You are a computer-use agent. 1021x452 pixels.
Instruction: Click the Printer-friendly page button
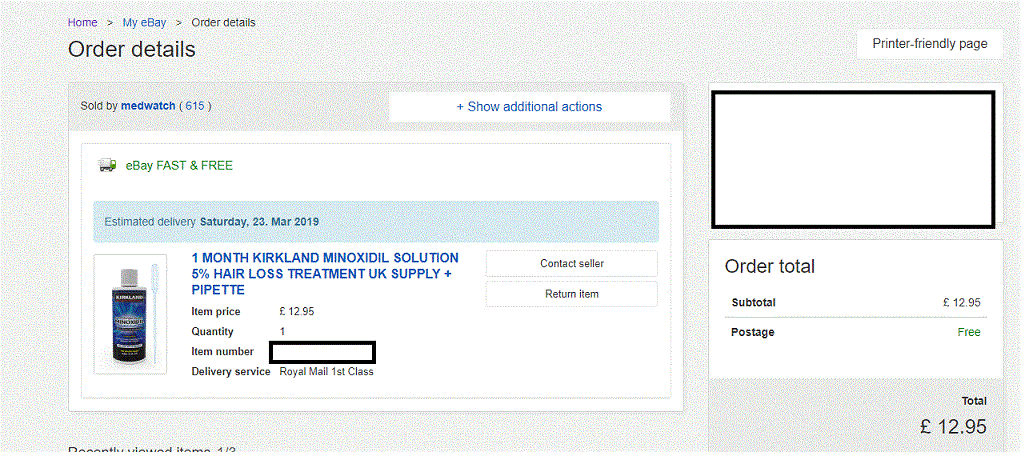point(930,44)
